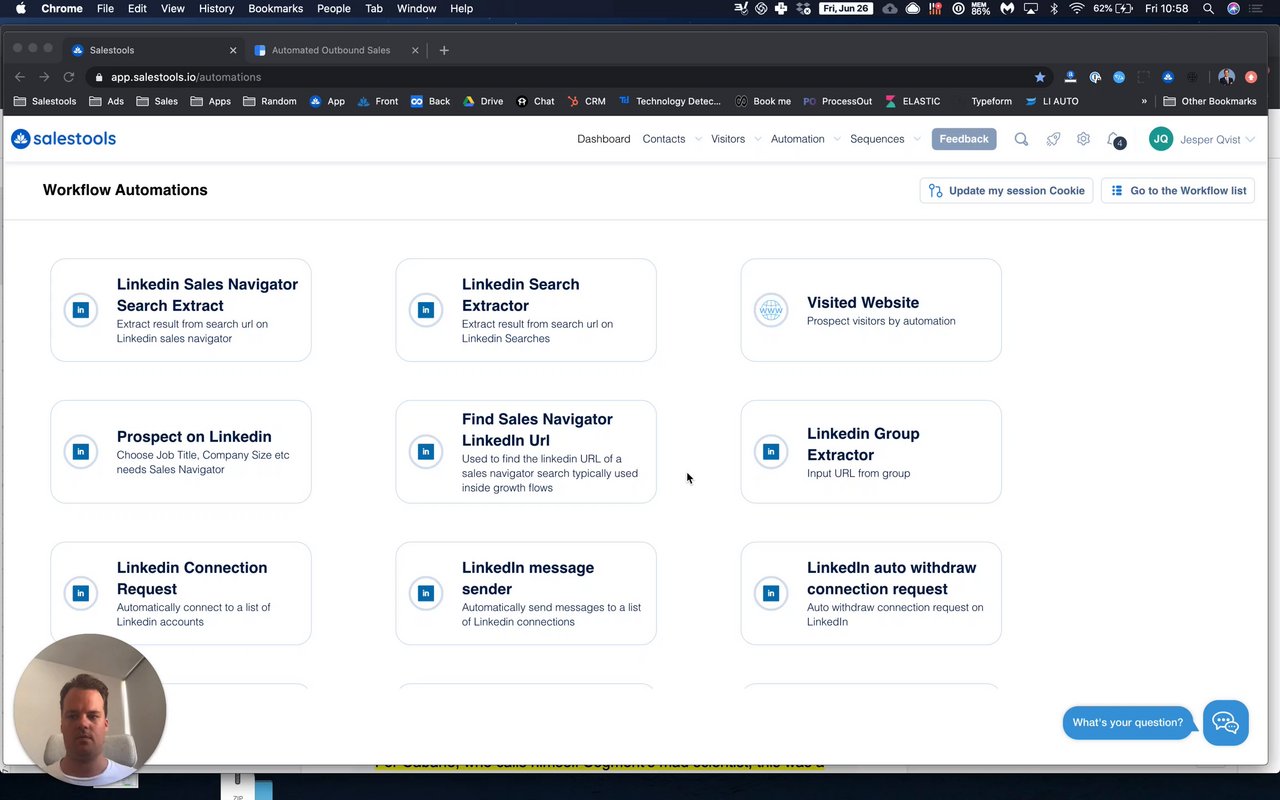Go to the Dashboard page
Viewport: 1280px width, 800px height.
[604, 139]
